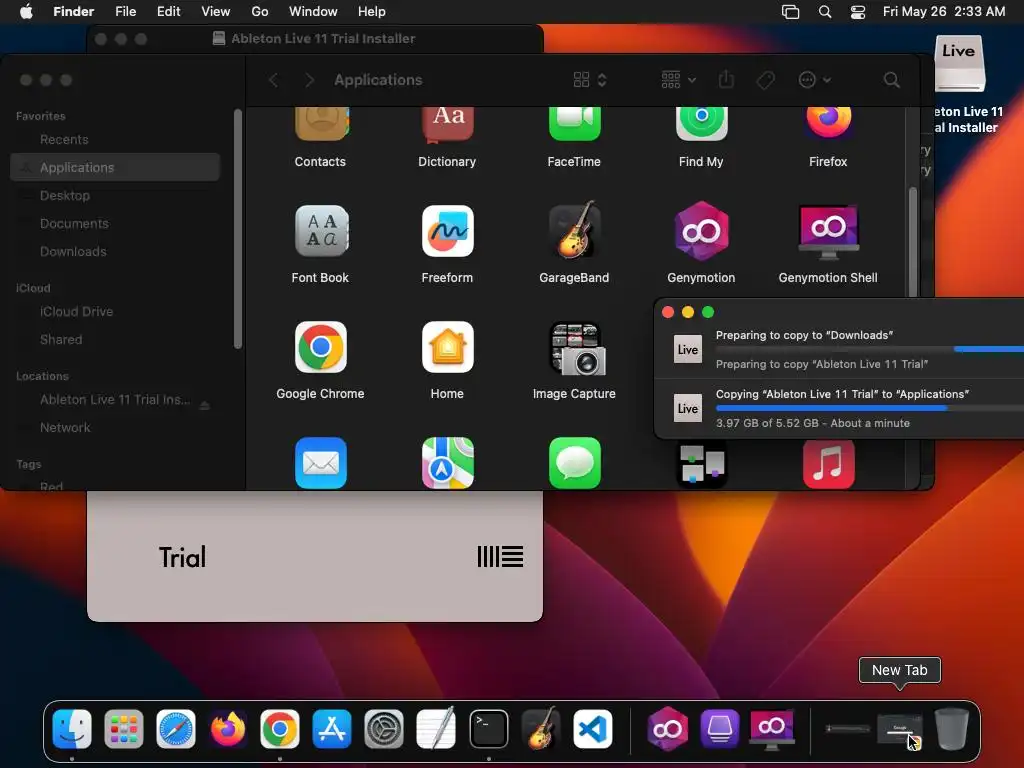Click the New Tab minimized window in Dock

[x=899, y=729]
